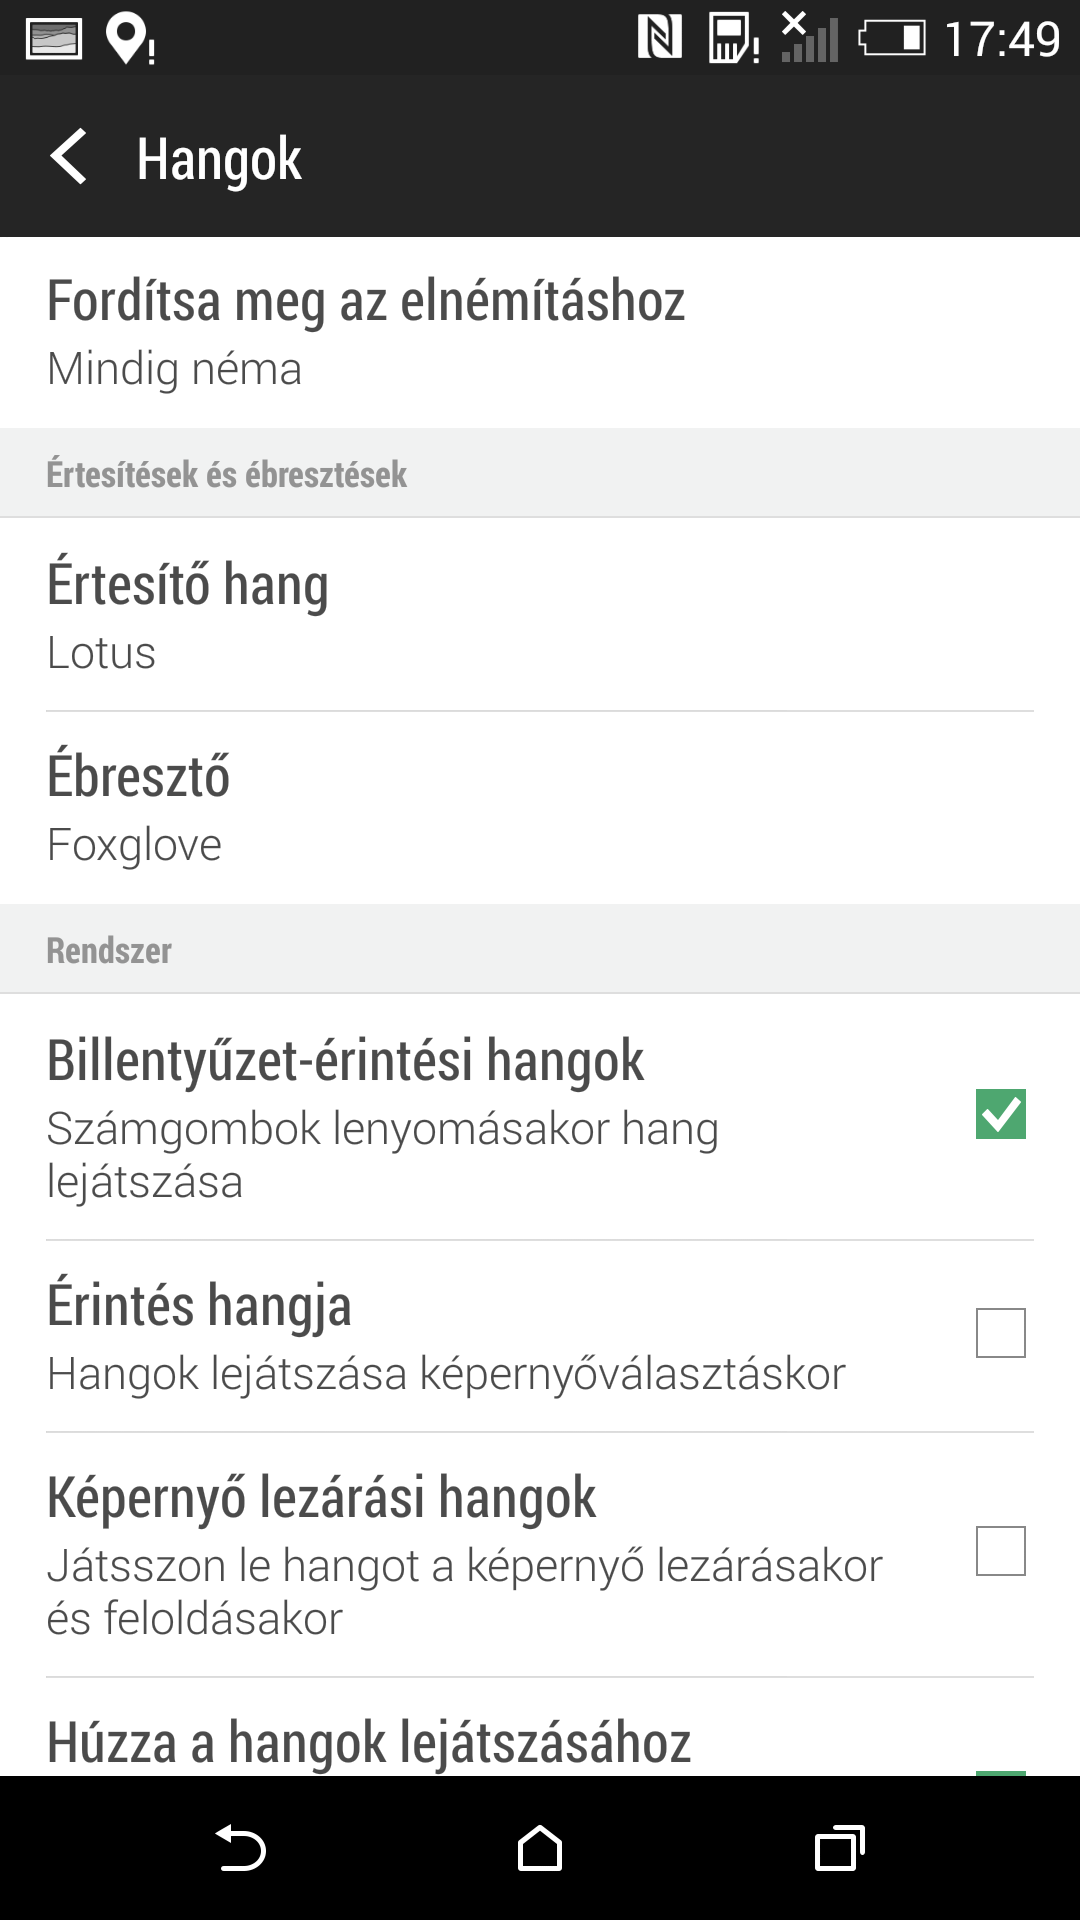Tap the battery status icon
This screenshot has width=1080, height=1920.
point(892,39)
